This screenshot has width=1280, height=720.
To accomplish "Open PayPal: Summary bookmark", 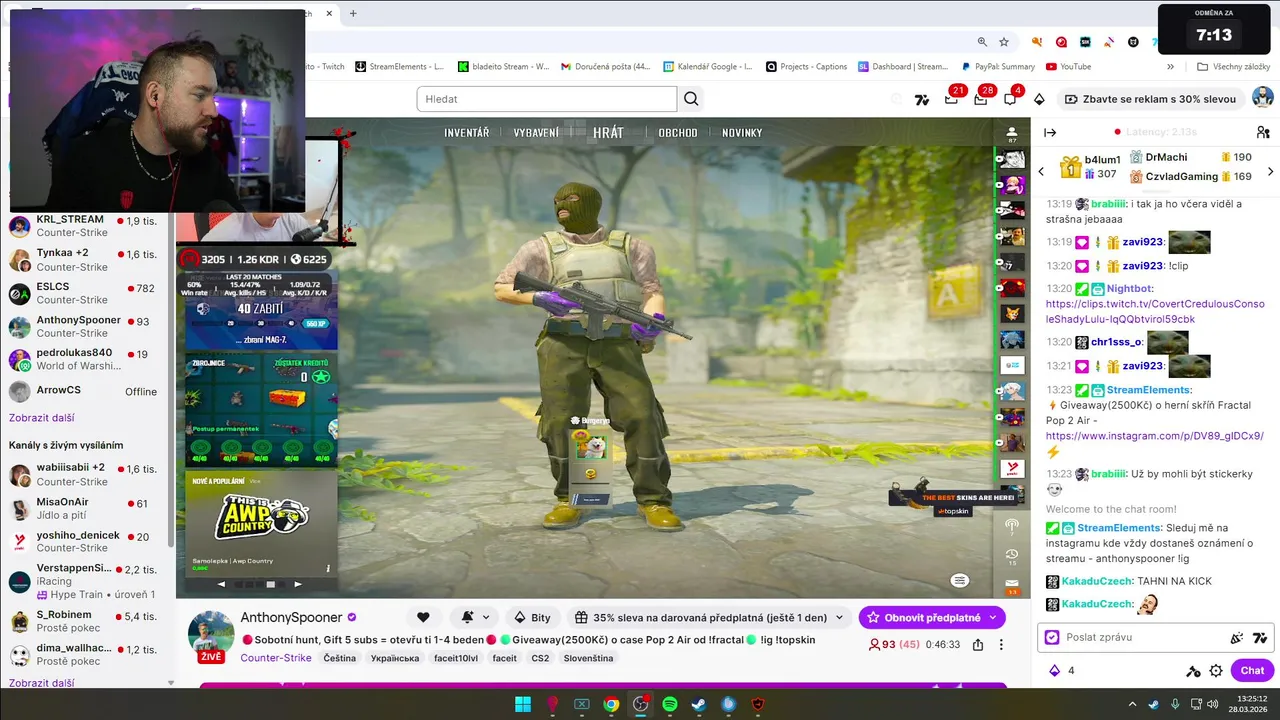I will point(997,67).
